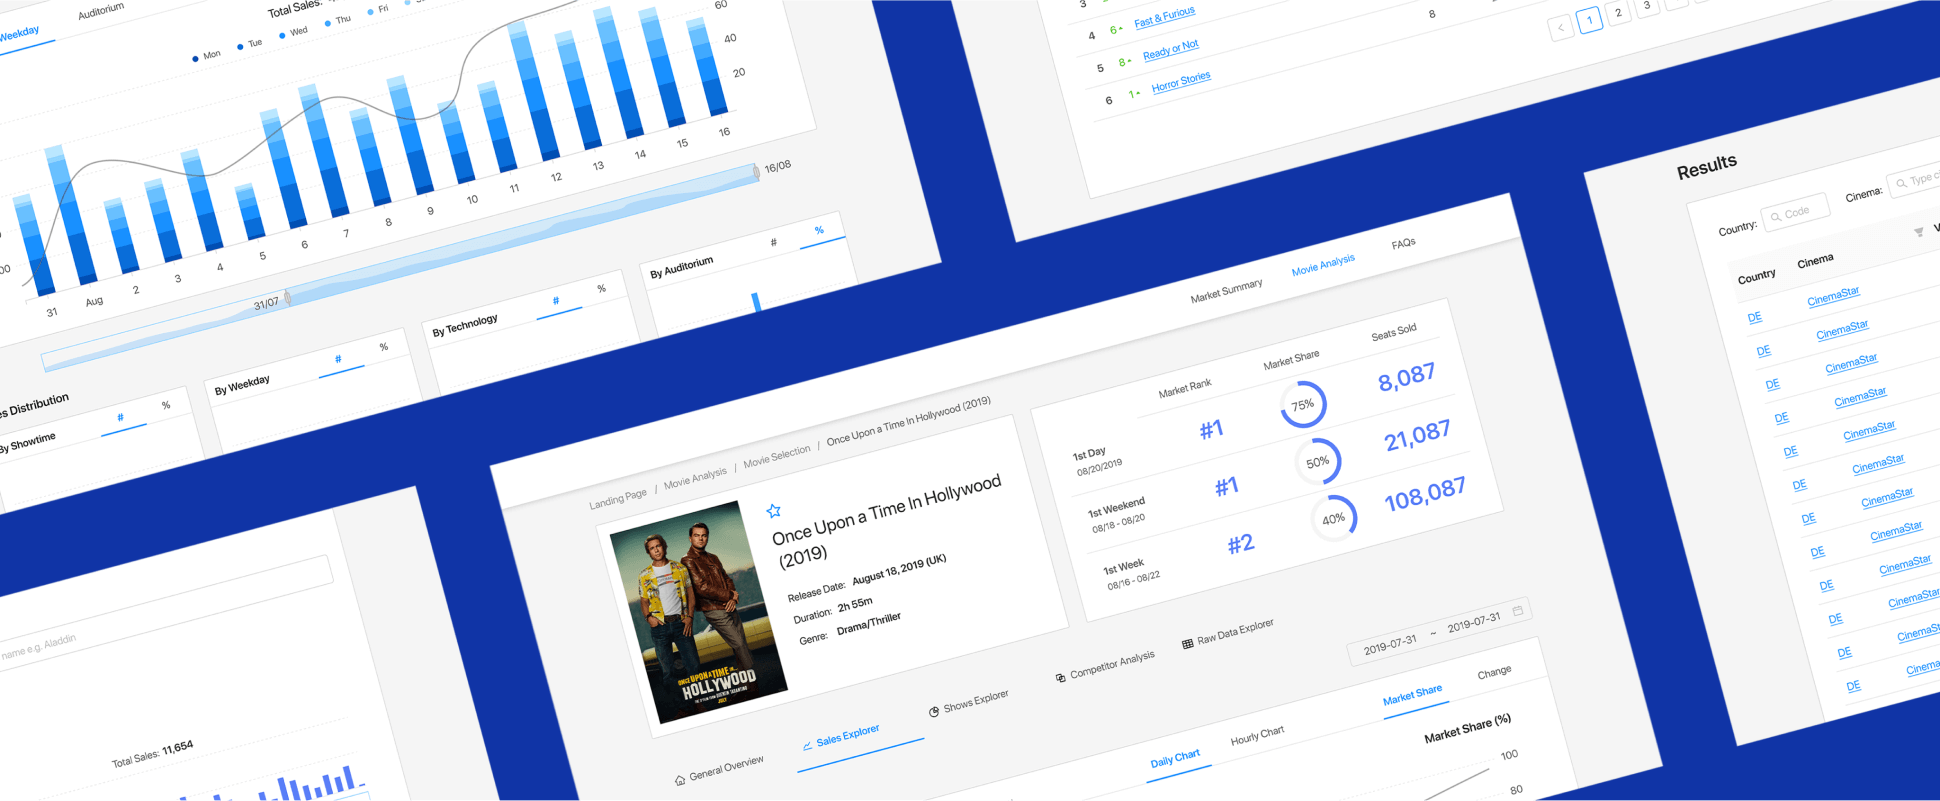The image size is (1940, 801).
Task: Toggle By Auditorium to percent (%) view
Action: [x=819, y=230]
